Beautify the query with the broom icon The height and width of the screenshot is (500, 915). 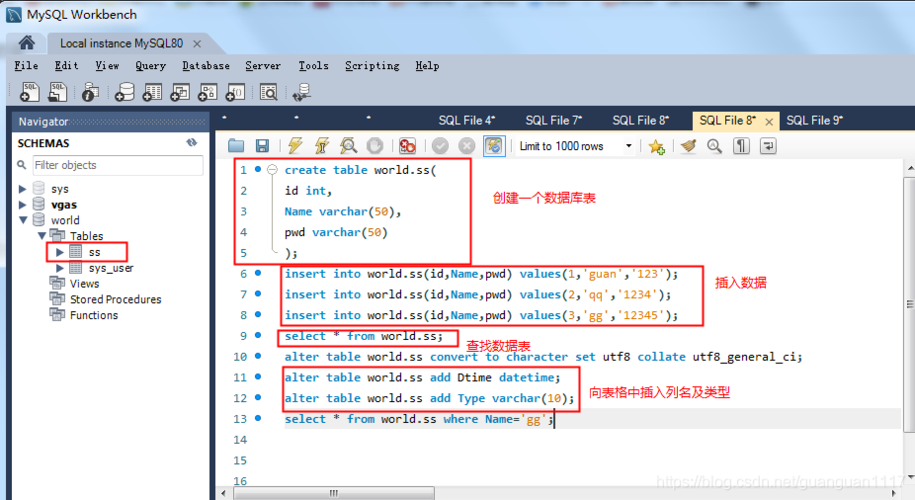tap(689, 146)
